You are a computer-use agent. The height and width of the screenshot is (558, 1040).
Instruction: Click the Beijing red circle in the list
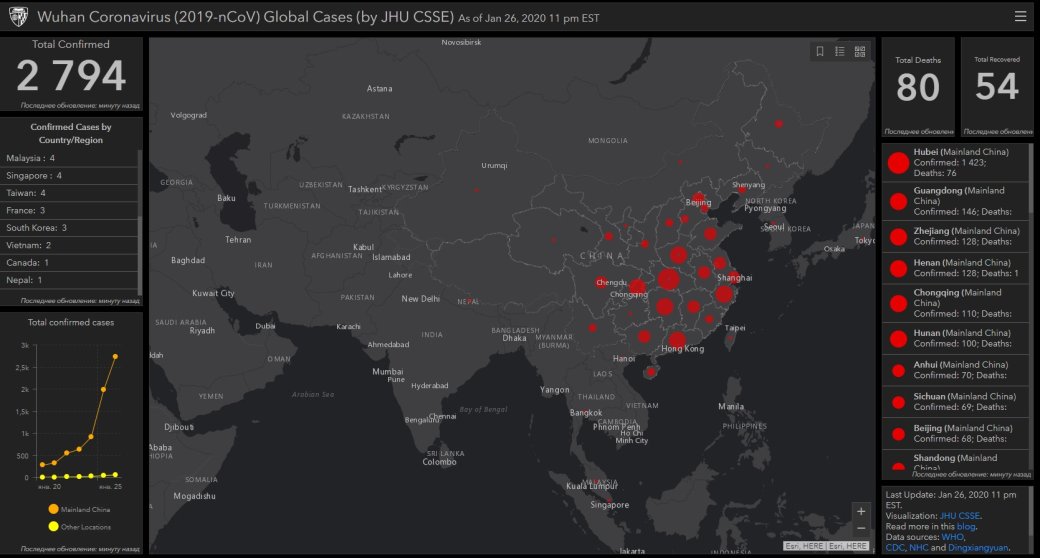coord(898,434)
